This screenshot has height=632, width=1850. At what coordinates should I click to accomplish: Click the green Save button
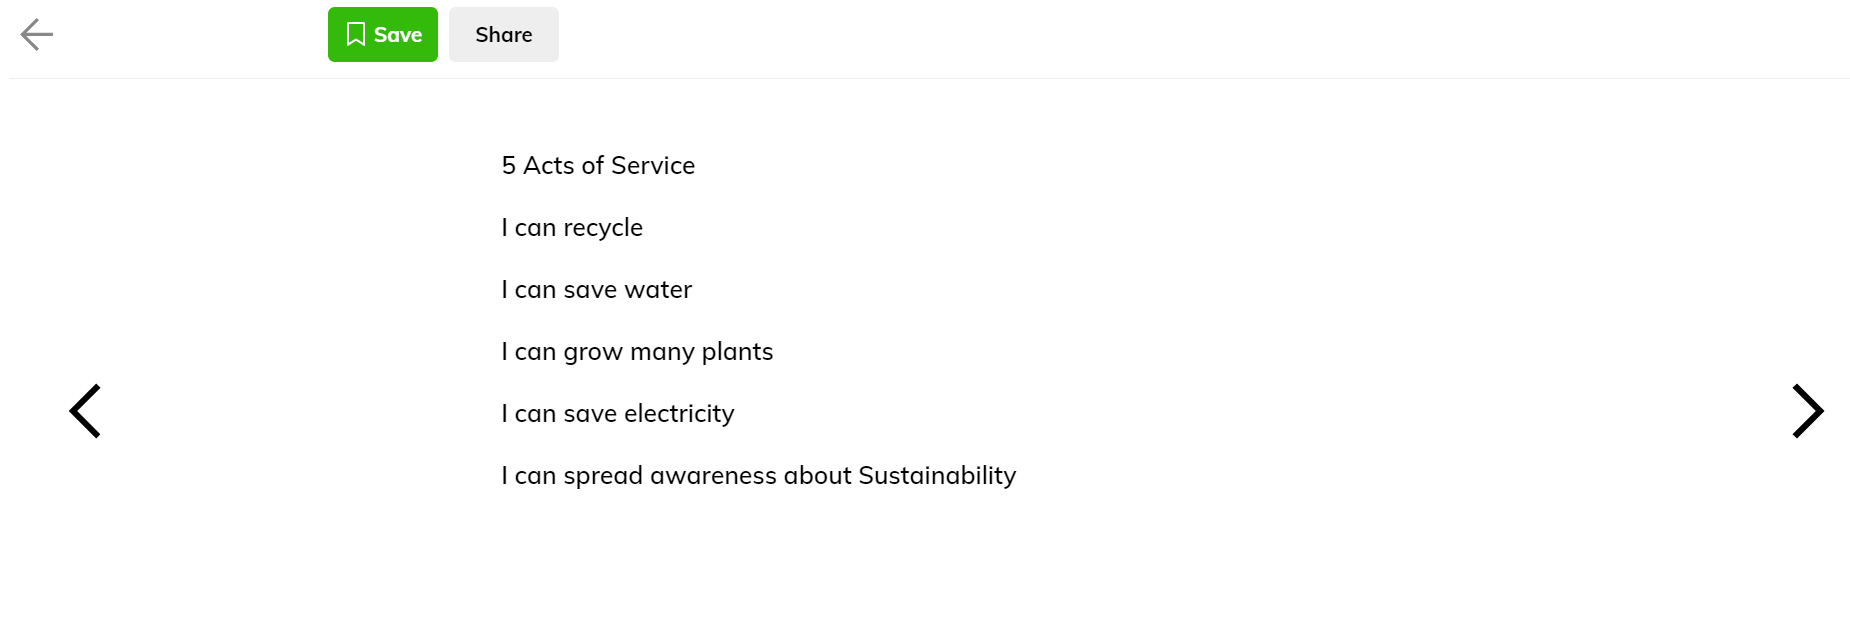tap(383, 35)
